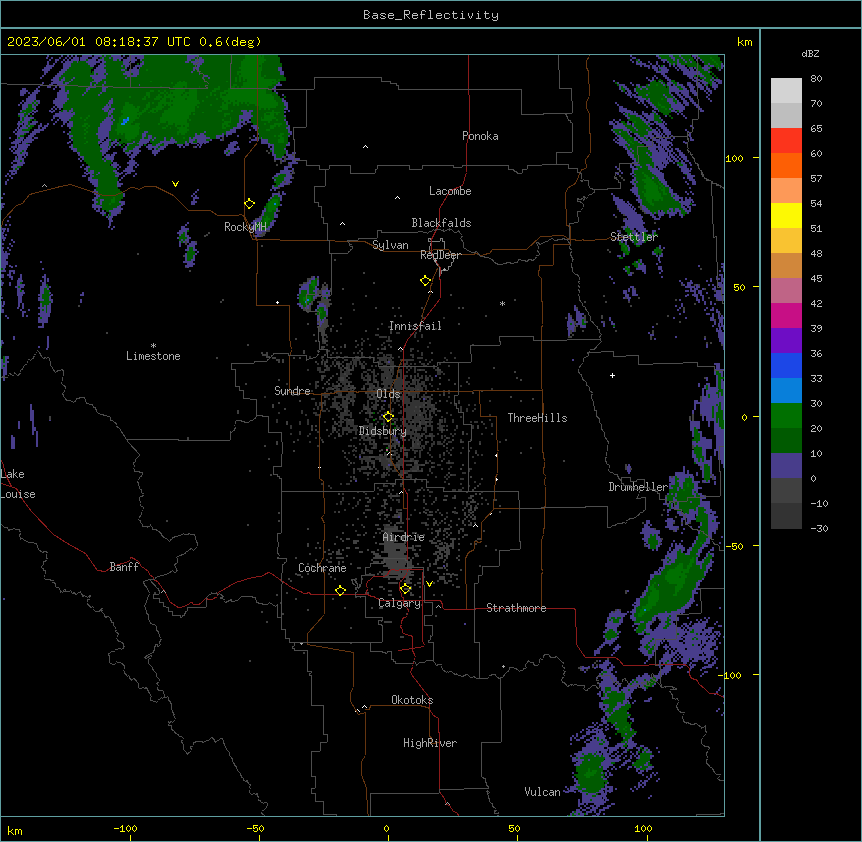The image size is (862, 842).
Task: Click the -30 value in the dBZ legend
Action: [819, 528]
